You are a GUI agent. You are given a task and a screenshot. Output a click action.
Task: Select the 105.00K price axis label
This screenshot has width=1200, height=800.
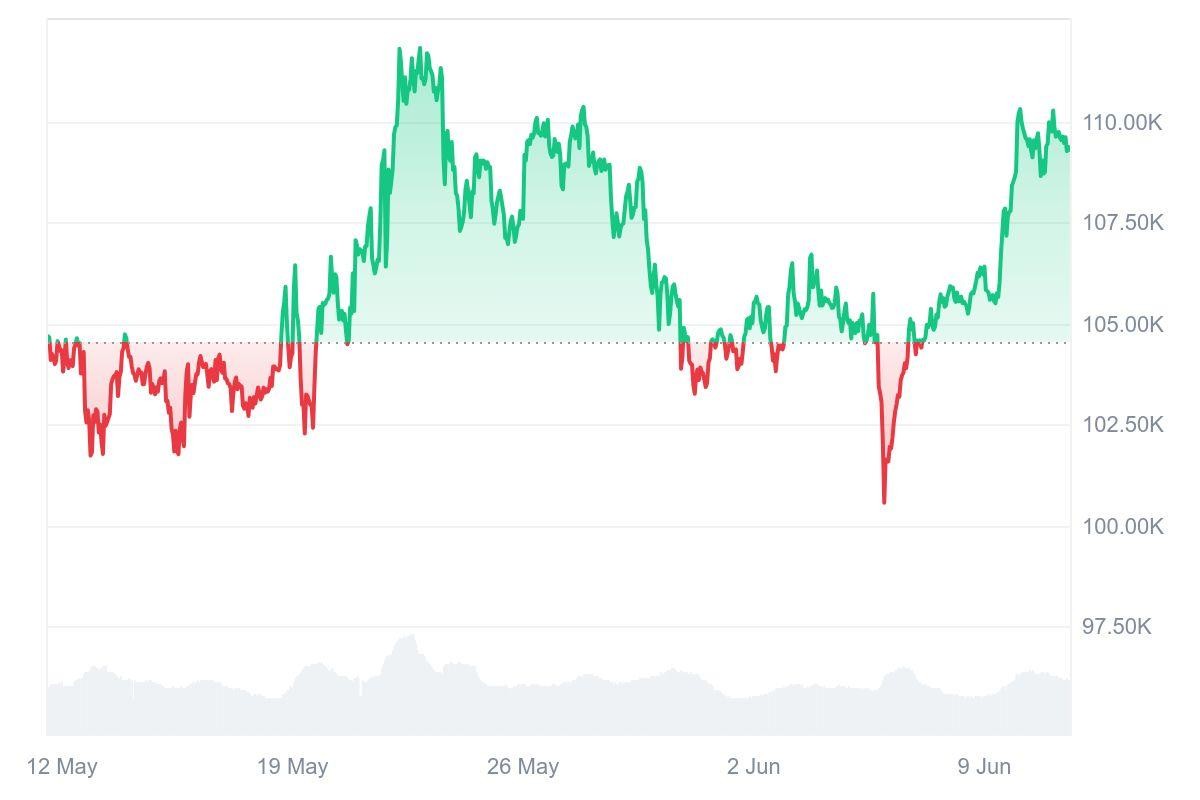coord(1122,324)
